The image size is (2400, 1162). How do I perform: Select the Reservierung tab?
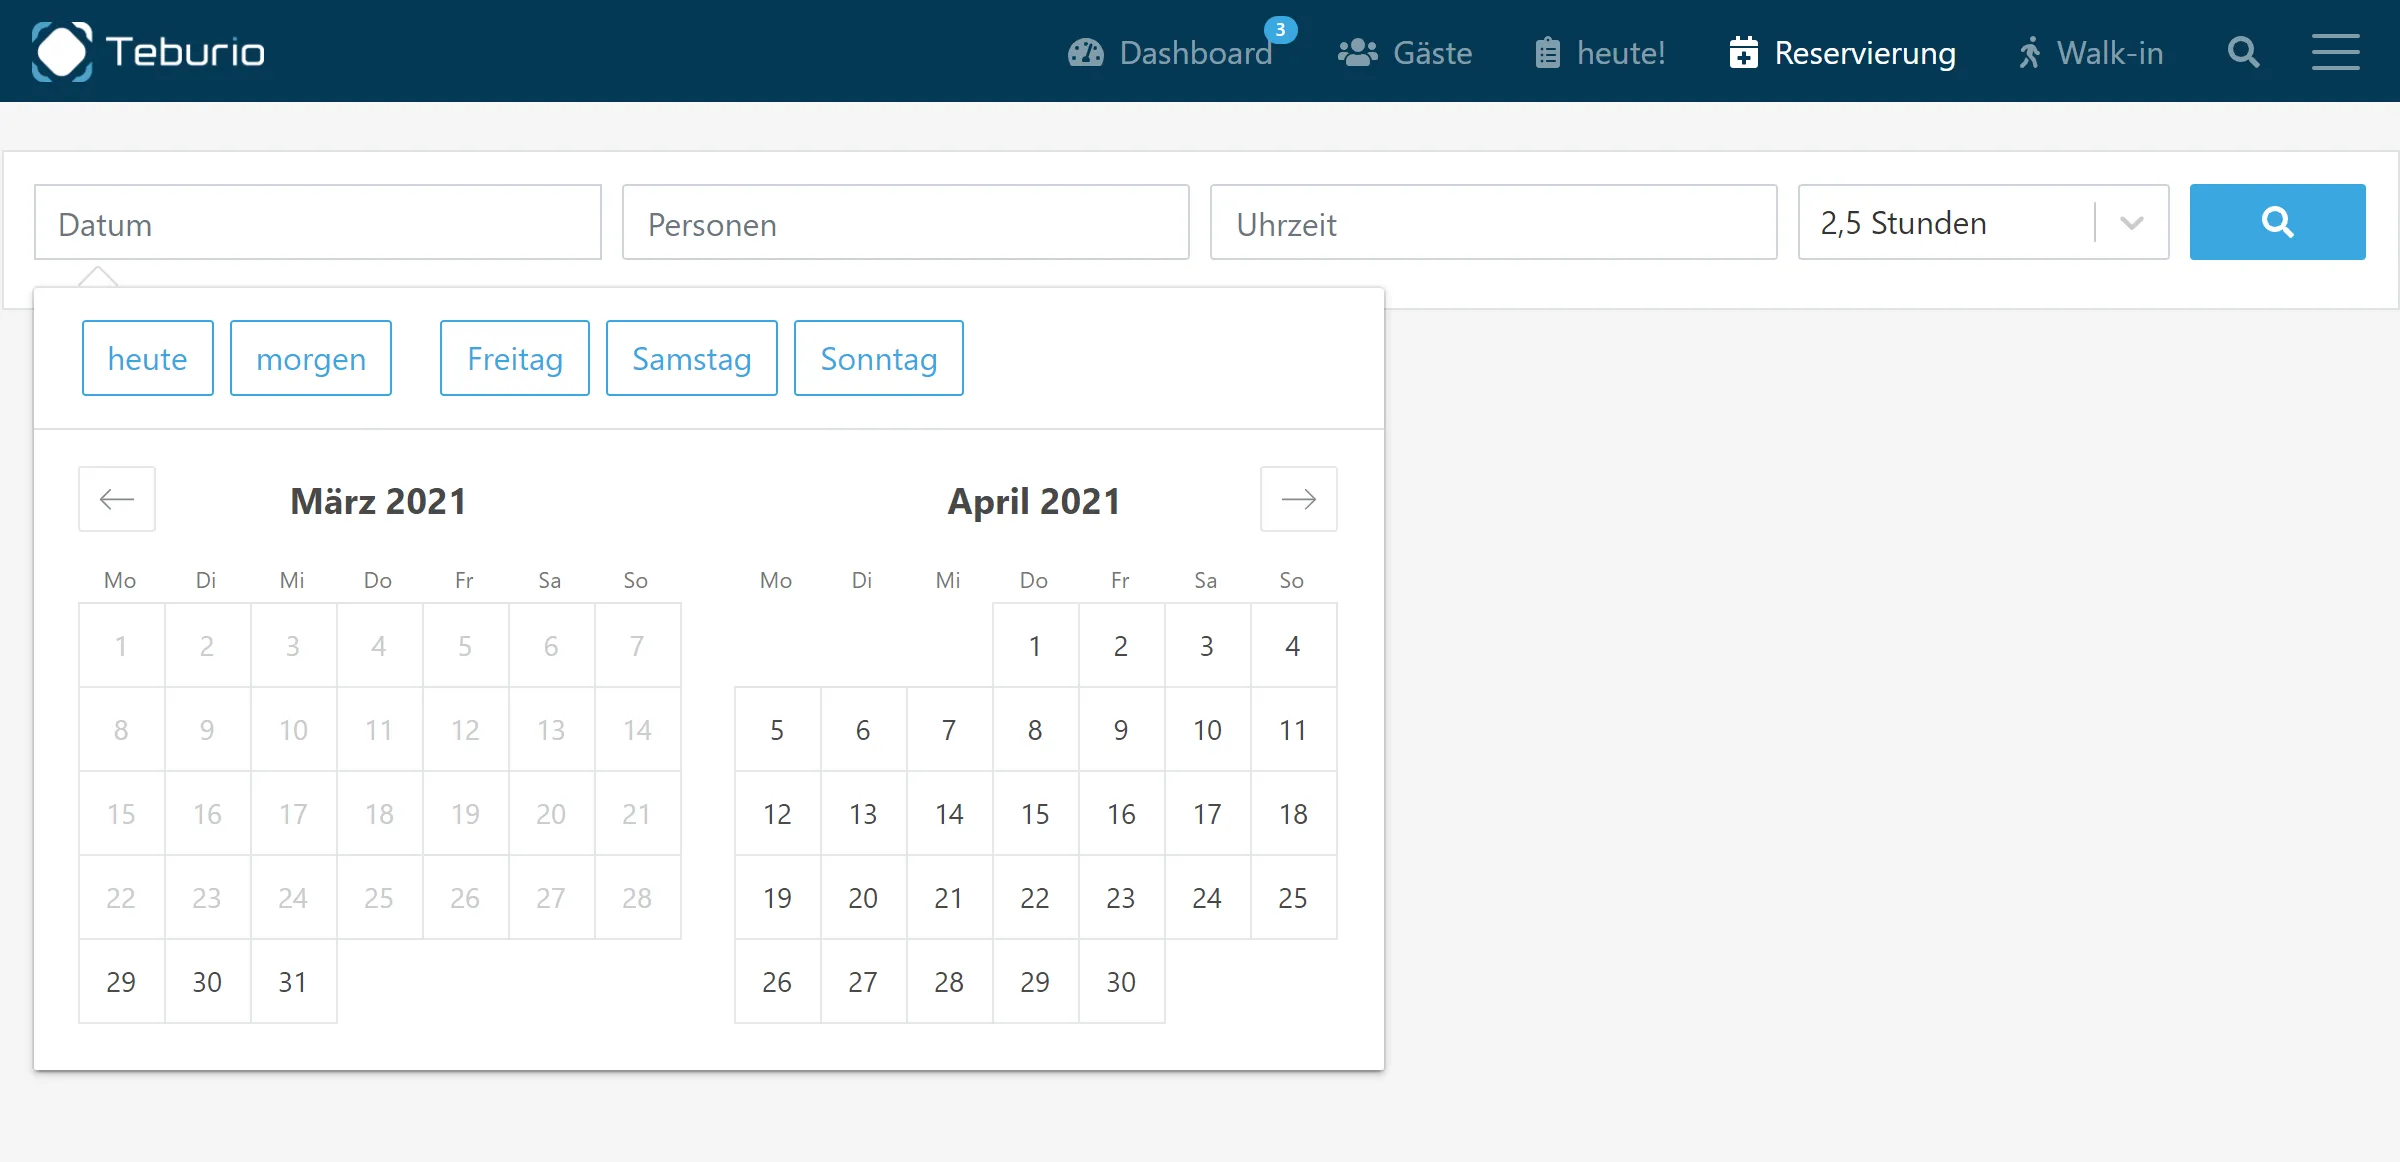point(1842,52)
